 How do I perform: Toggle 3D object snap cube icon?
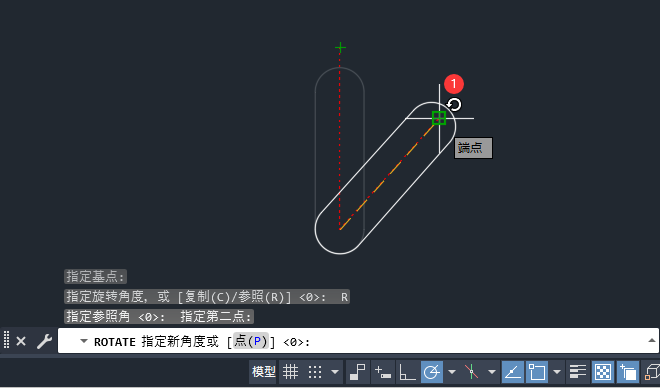coord(651,372)
